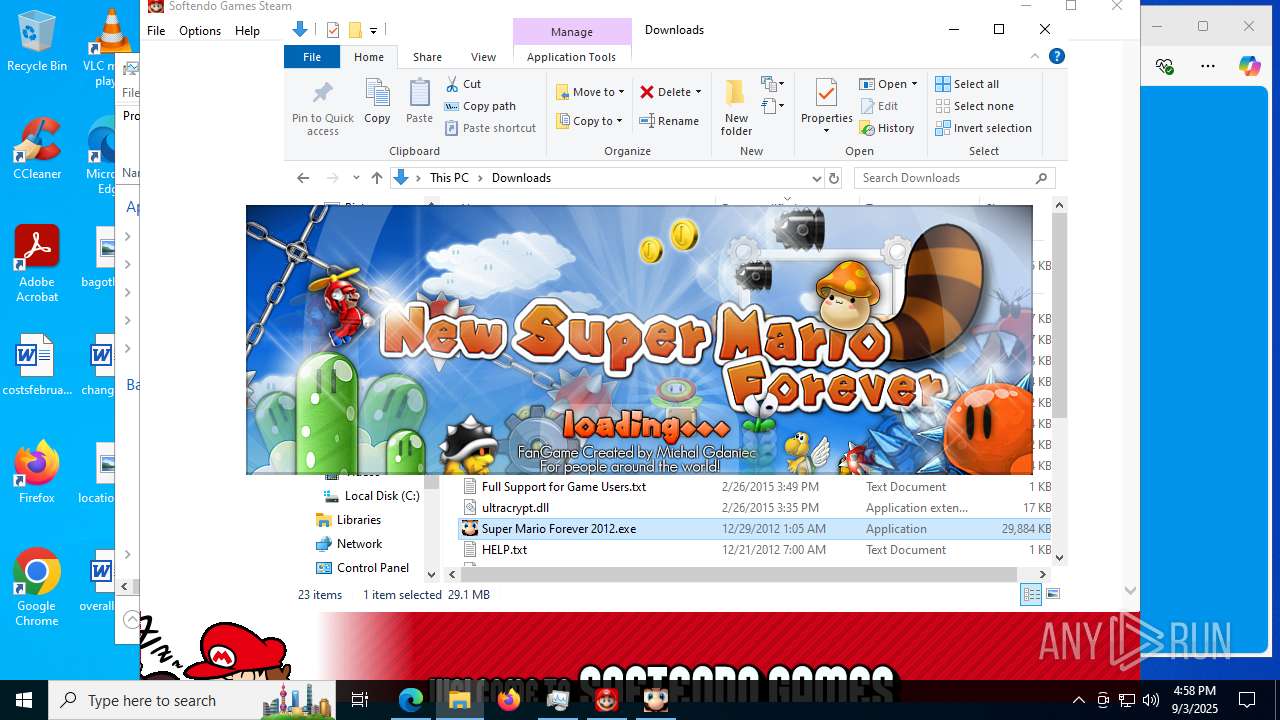Open recent locations dropdown near Forward arrow
1280x720 pixels.
[356, 178]
